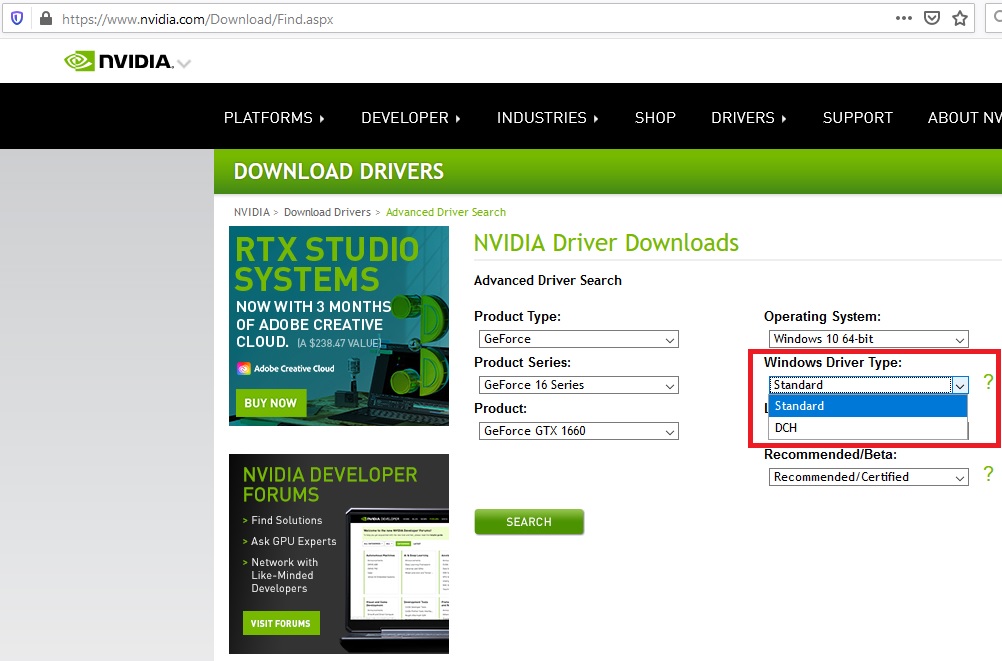Click VISIT FORUMS button
The width and height of the screenshot is (1002, 661).
click(x=281, y=623)
